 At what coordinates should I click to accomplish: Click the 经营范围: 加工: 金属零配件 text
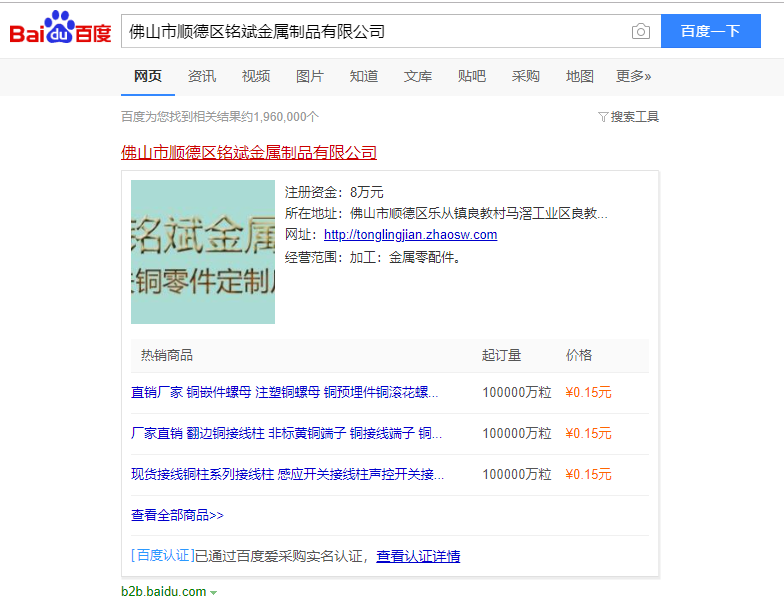click(x=372, y=258)
